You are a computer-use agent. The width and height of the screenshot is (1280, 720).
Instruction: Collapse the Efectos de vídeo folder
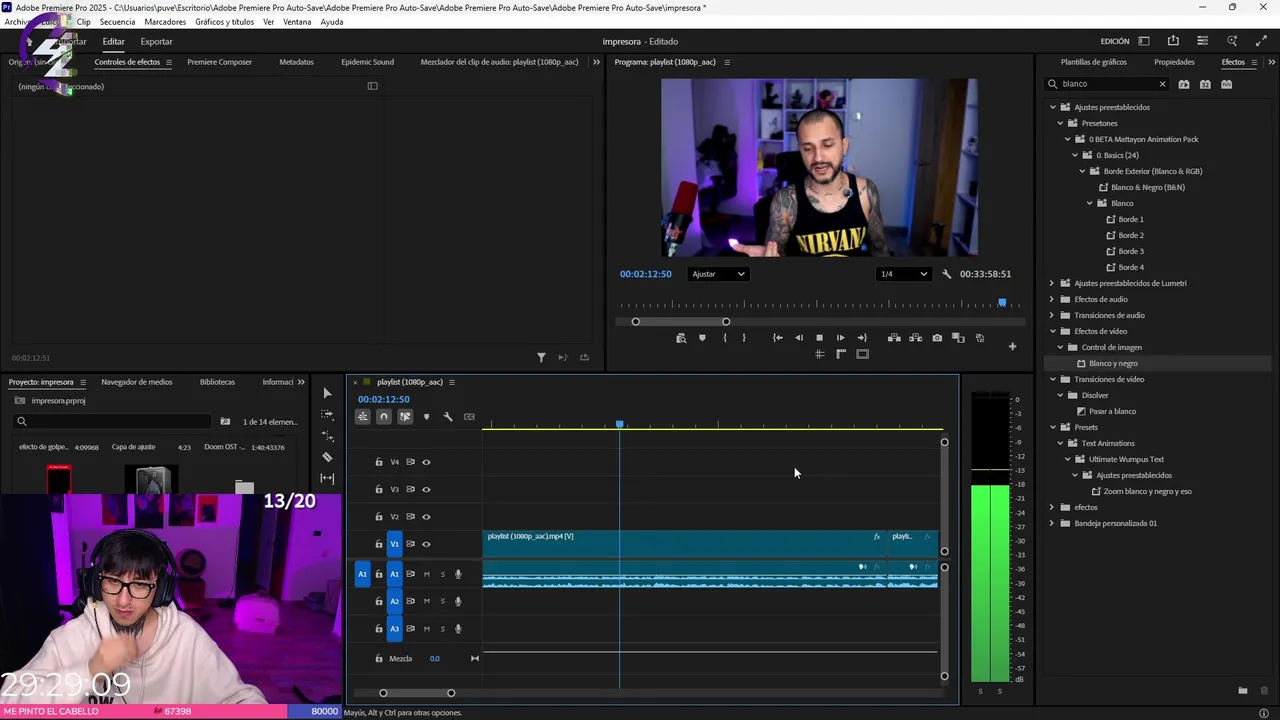point(1052,331)
